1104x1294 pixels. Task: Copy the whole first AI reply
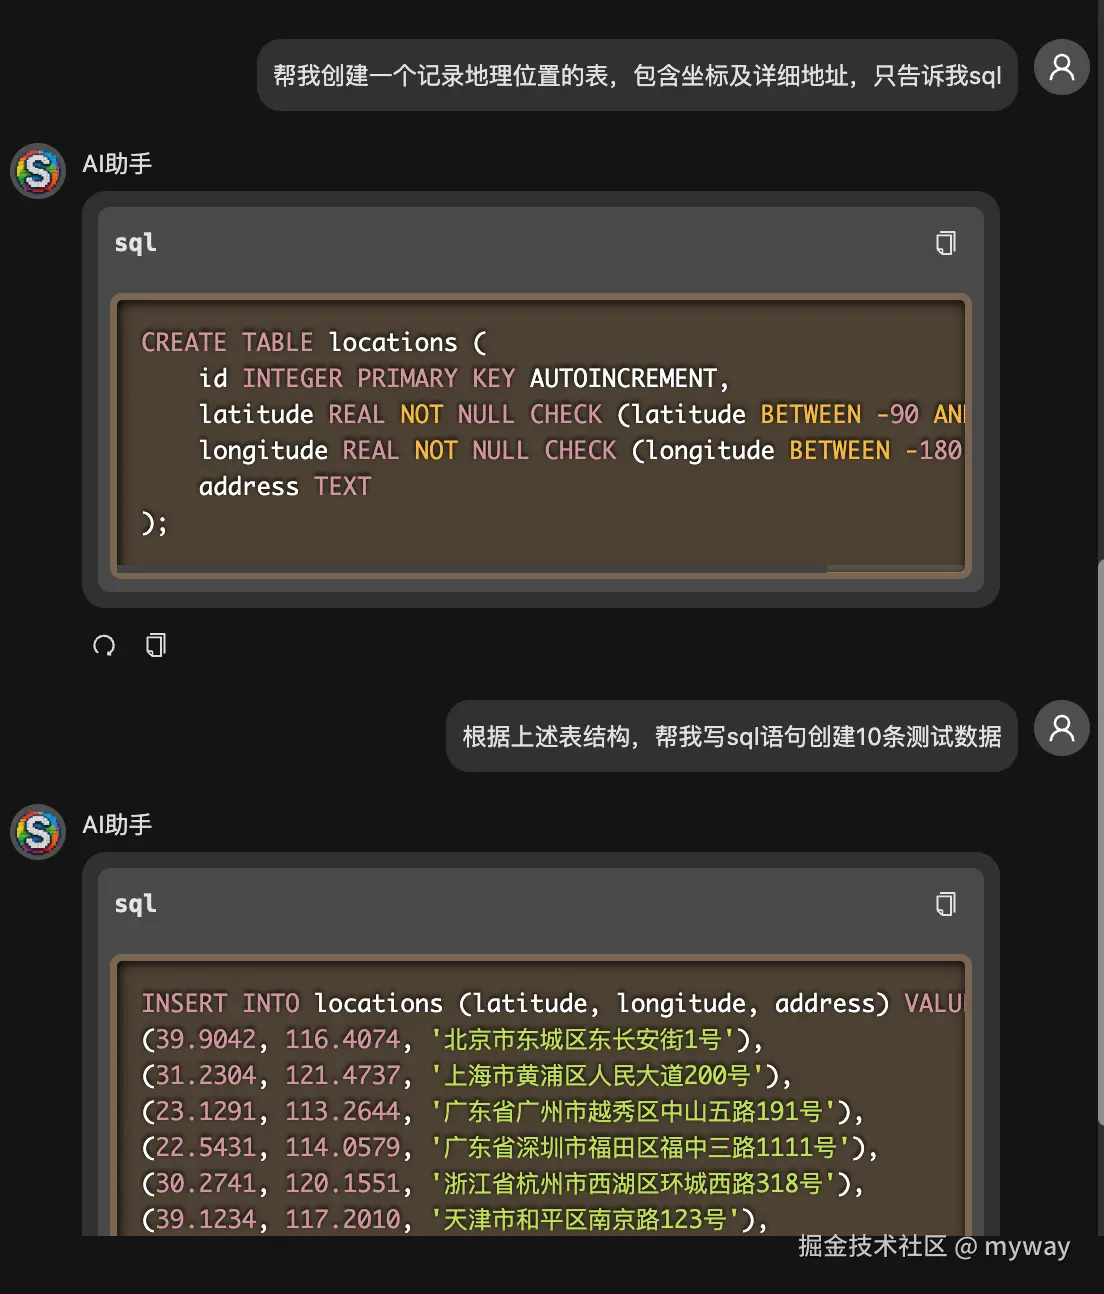[155, 645]
